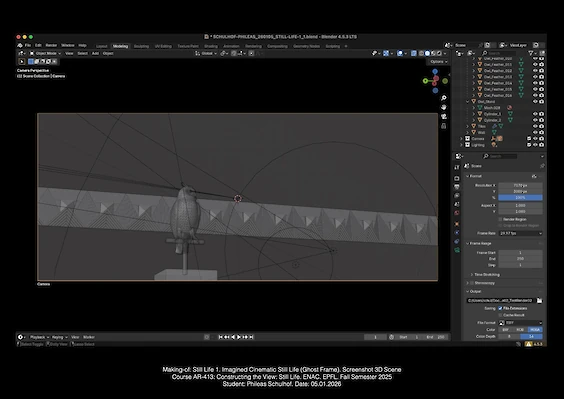Click the navigation gizmo green Y axis
The height and width of the screenshot is (399, 564).
point(426,81)
